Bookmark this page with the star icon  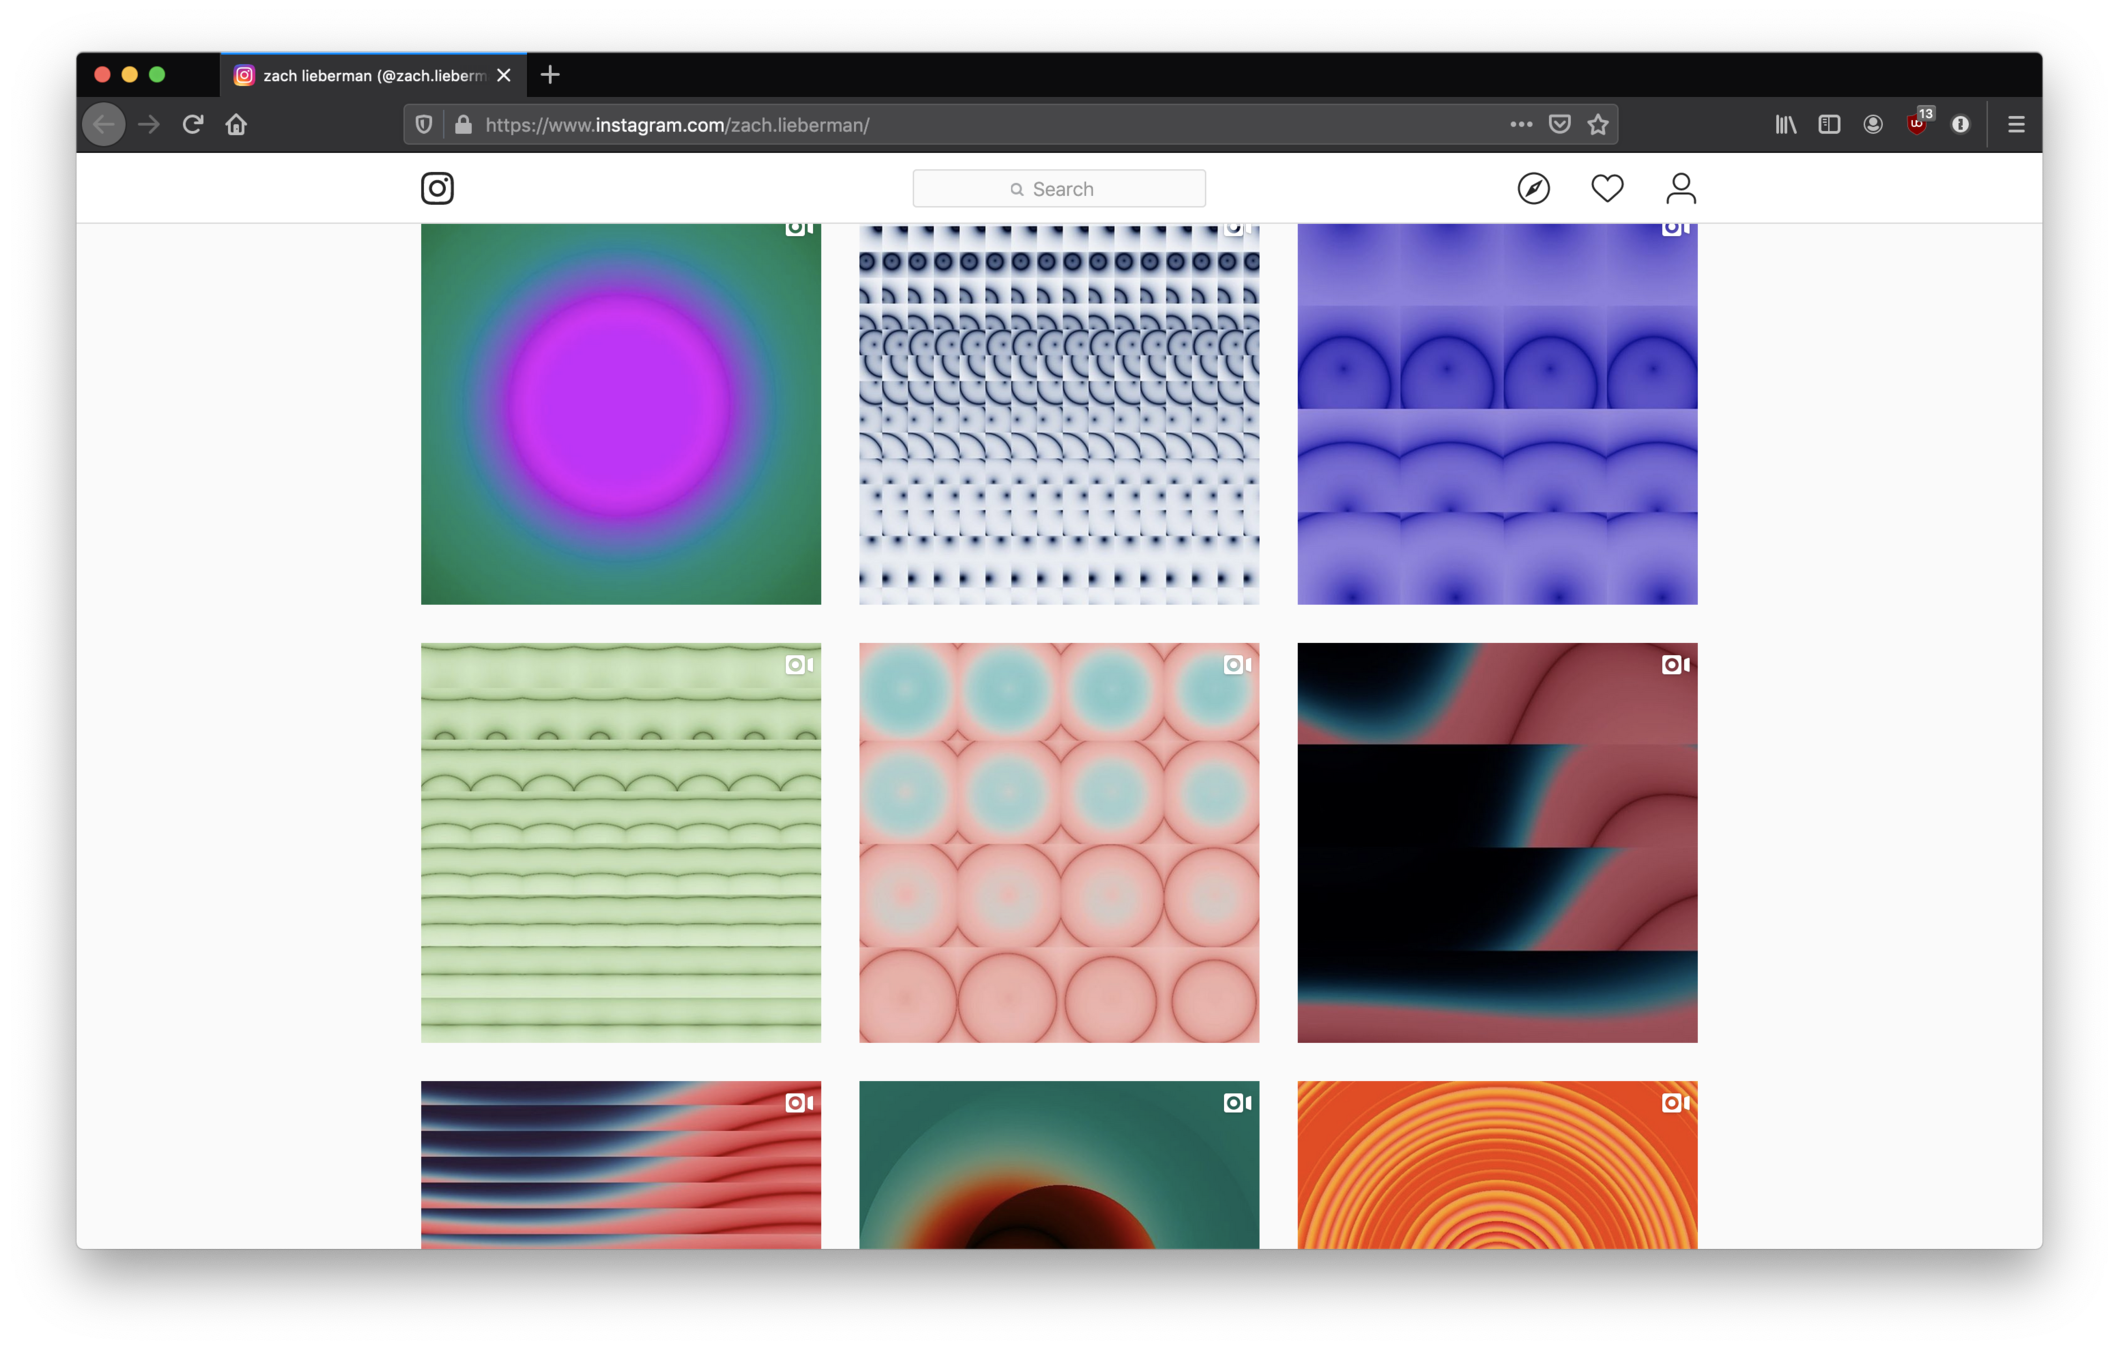pyautogui.click(x=1598, y=125)
